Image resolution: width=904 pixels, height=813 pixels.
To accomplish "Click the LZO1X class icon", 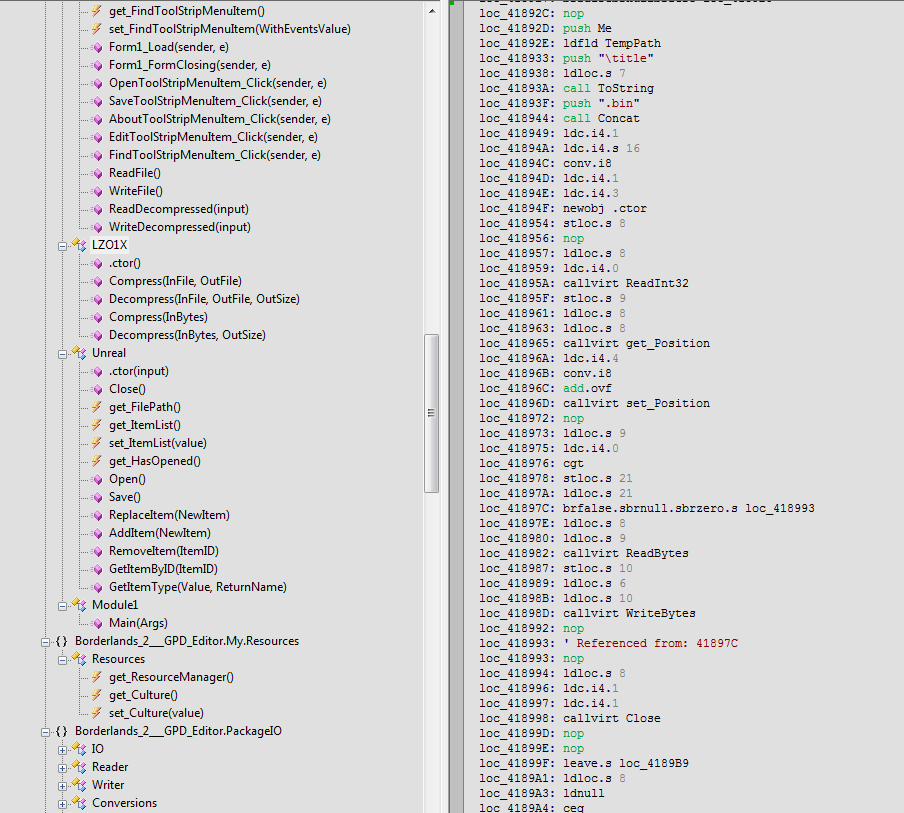I will [80, 245].
